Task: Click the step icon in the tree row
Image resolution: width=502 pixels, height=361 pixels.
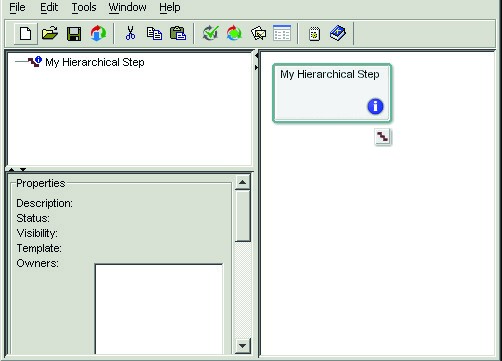Action: click(35, 61)
